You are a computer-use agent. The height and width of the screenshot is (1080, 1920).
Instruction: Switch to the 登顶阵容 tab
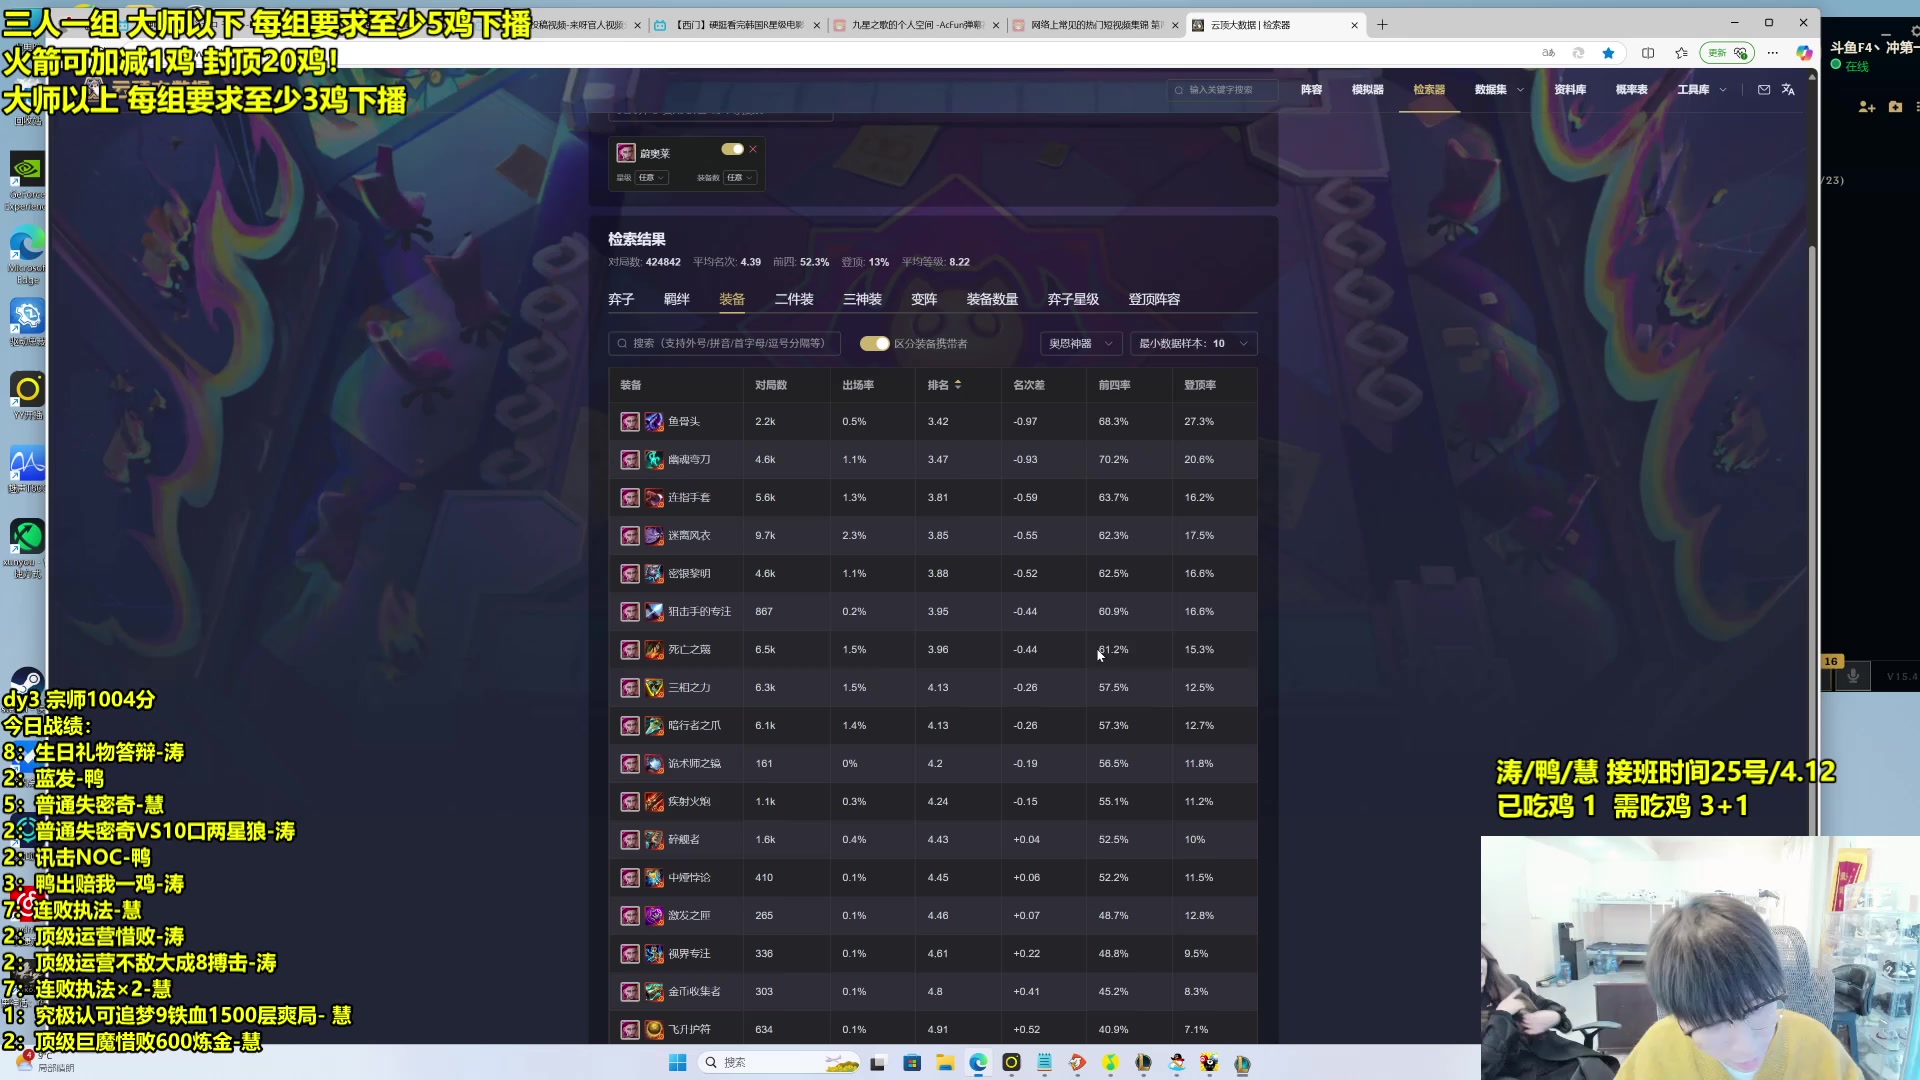click(x=1154, y=300)
